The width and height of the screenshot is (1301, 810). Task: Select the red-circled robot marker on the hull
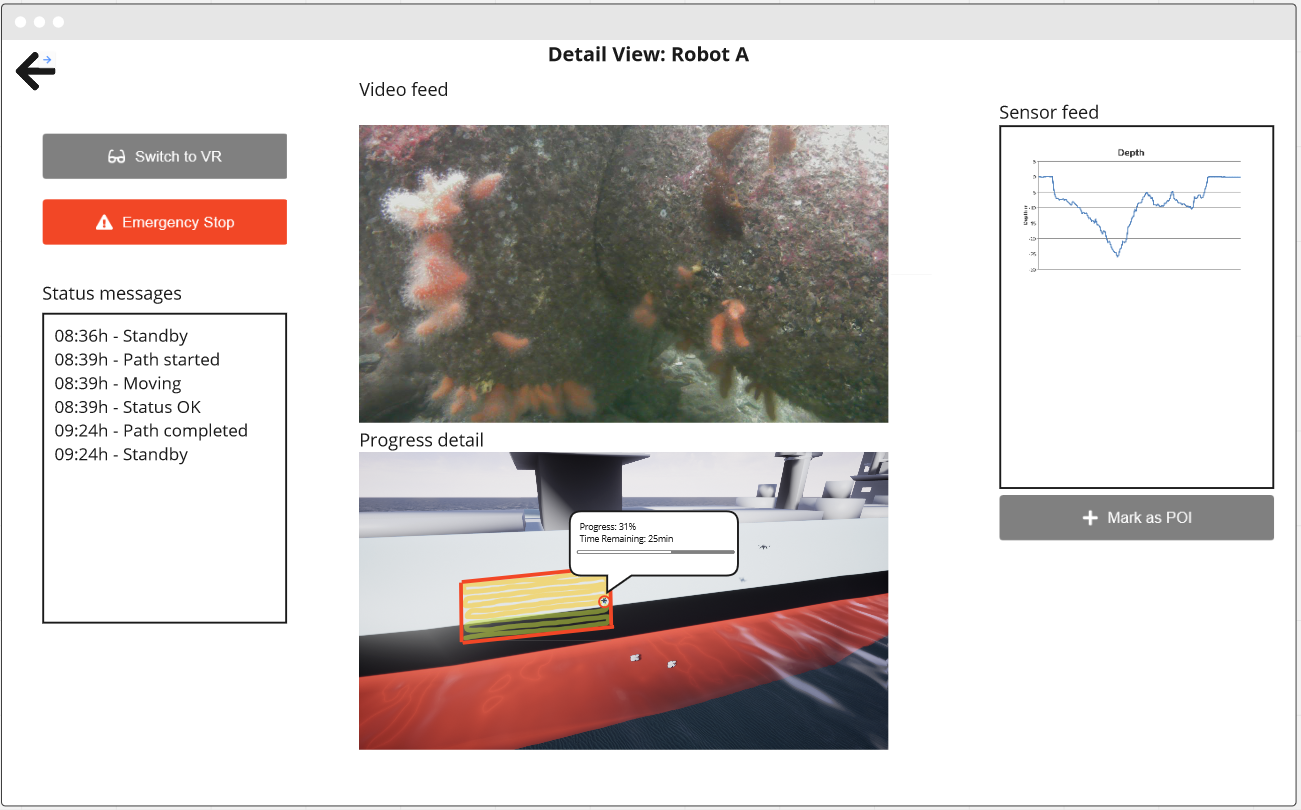point(603,601)
